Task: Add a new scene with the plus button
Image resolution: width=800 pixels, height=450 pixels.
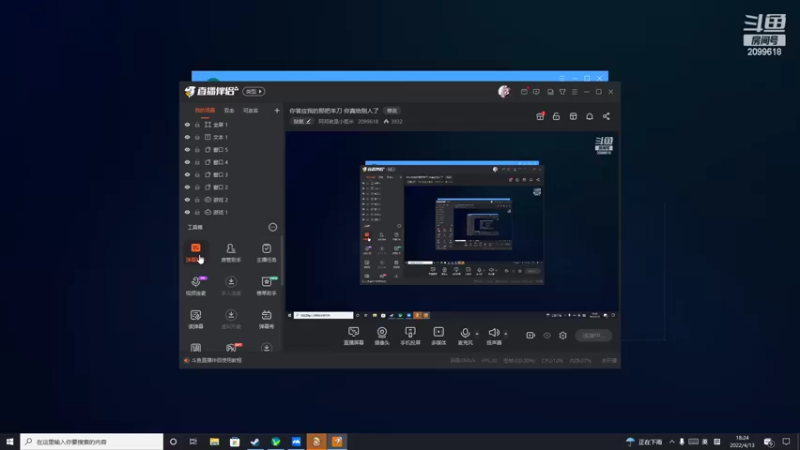Action: (x=277, y=110)
